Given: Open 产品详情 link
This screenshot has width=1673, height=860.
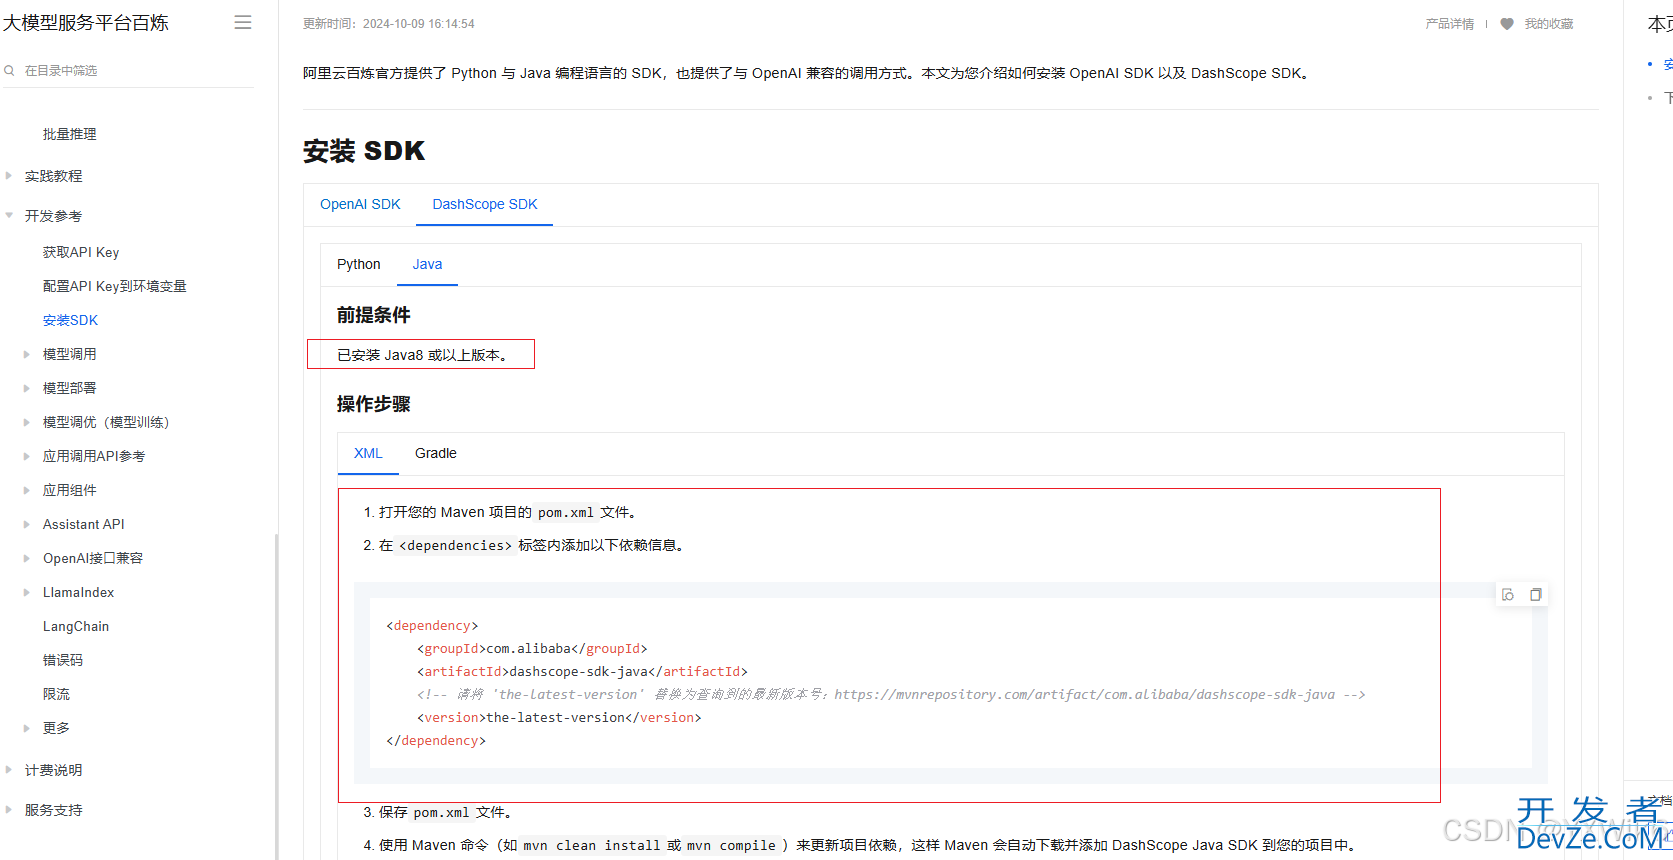Looking at the screenshot, I should 1450,24.
